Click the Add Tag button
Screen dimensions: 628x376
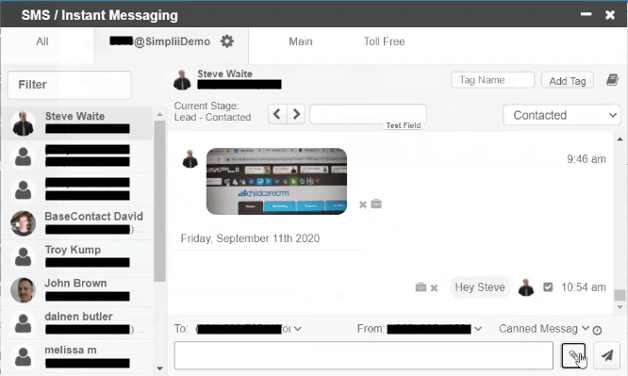567,80
